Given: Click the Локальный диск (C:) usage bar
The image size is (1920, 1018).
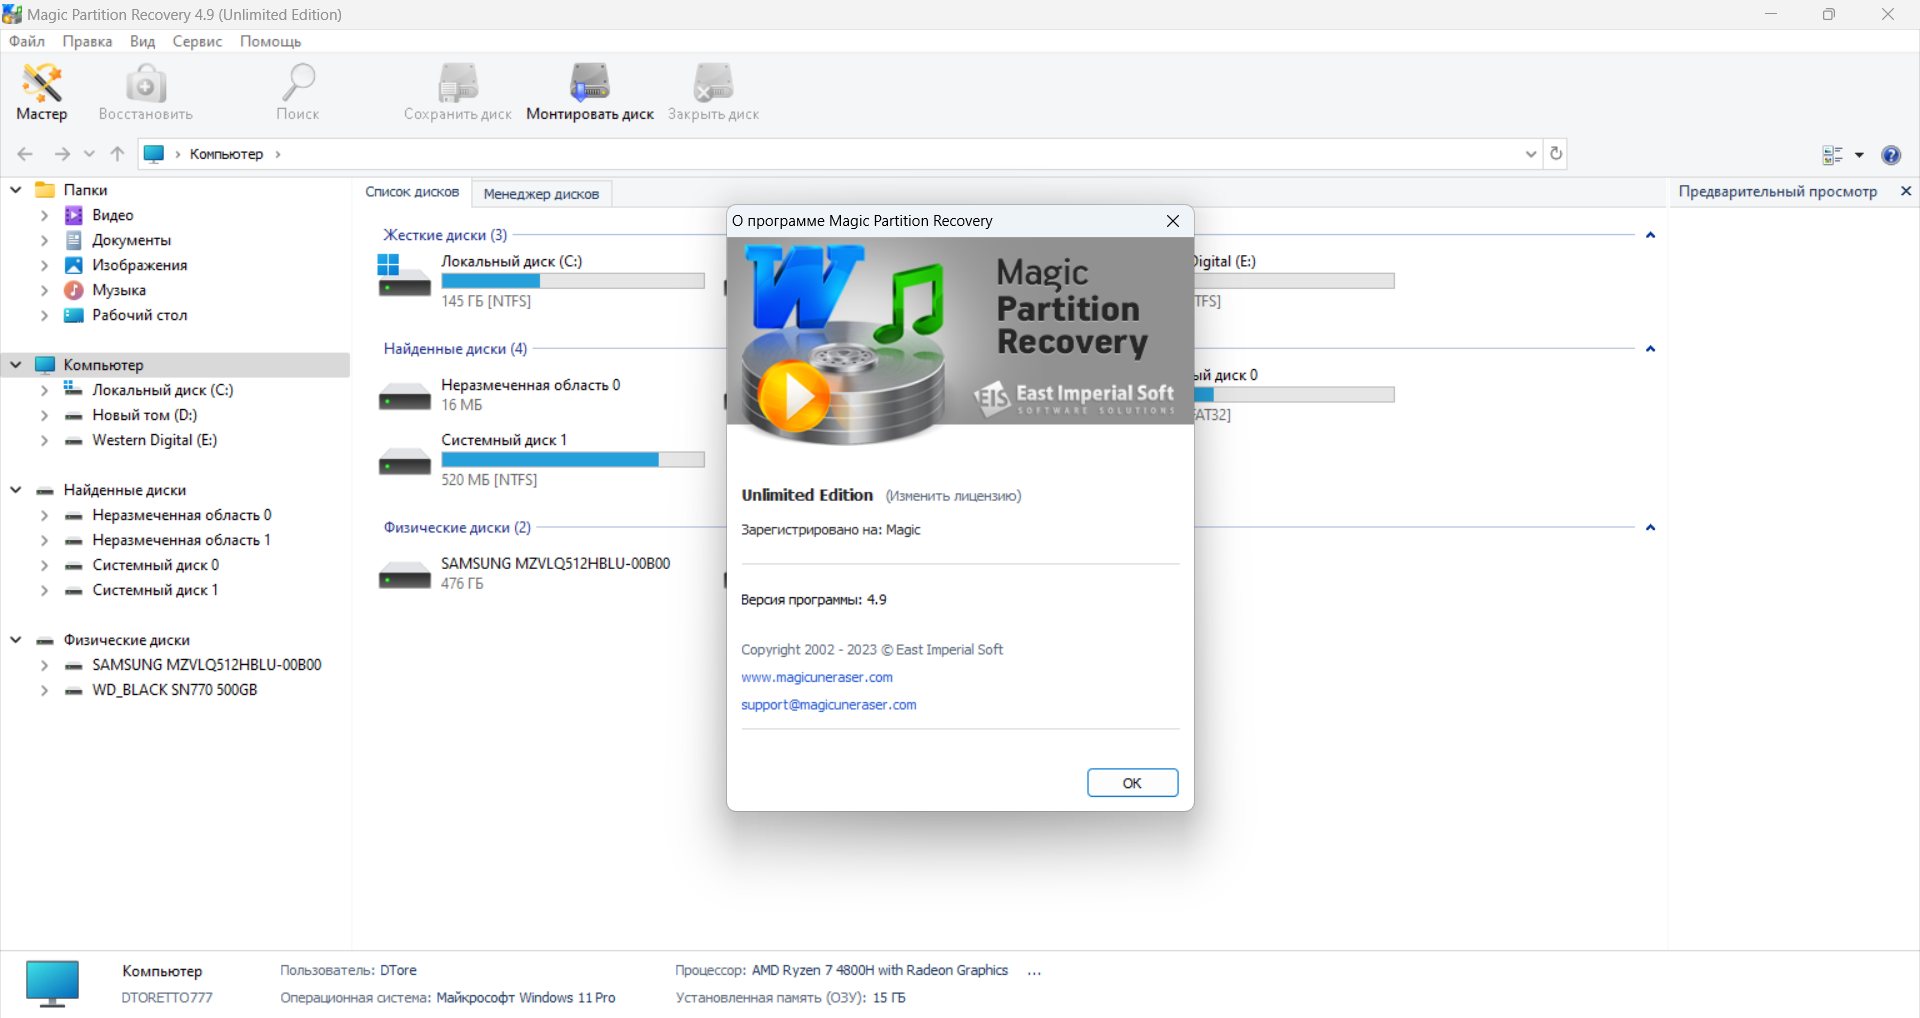Looking at the screenshot, I should [573, 281].
